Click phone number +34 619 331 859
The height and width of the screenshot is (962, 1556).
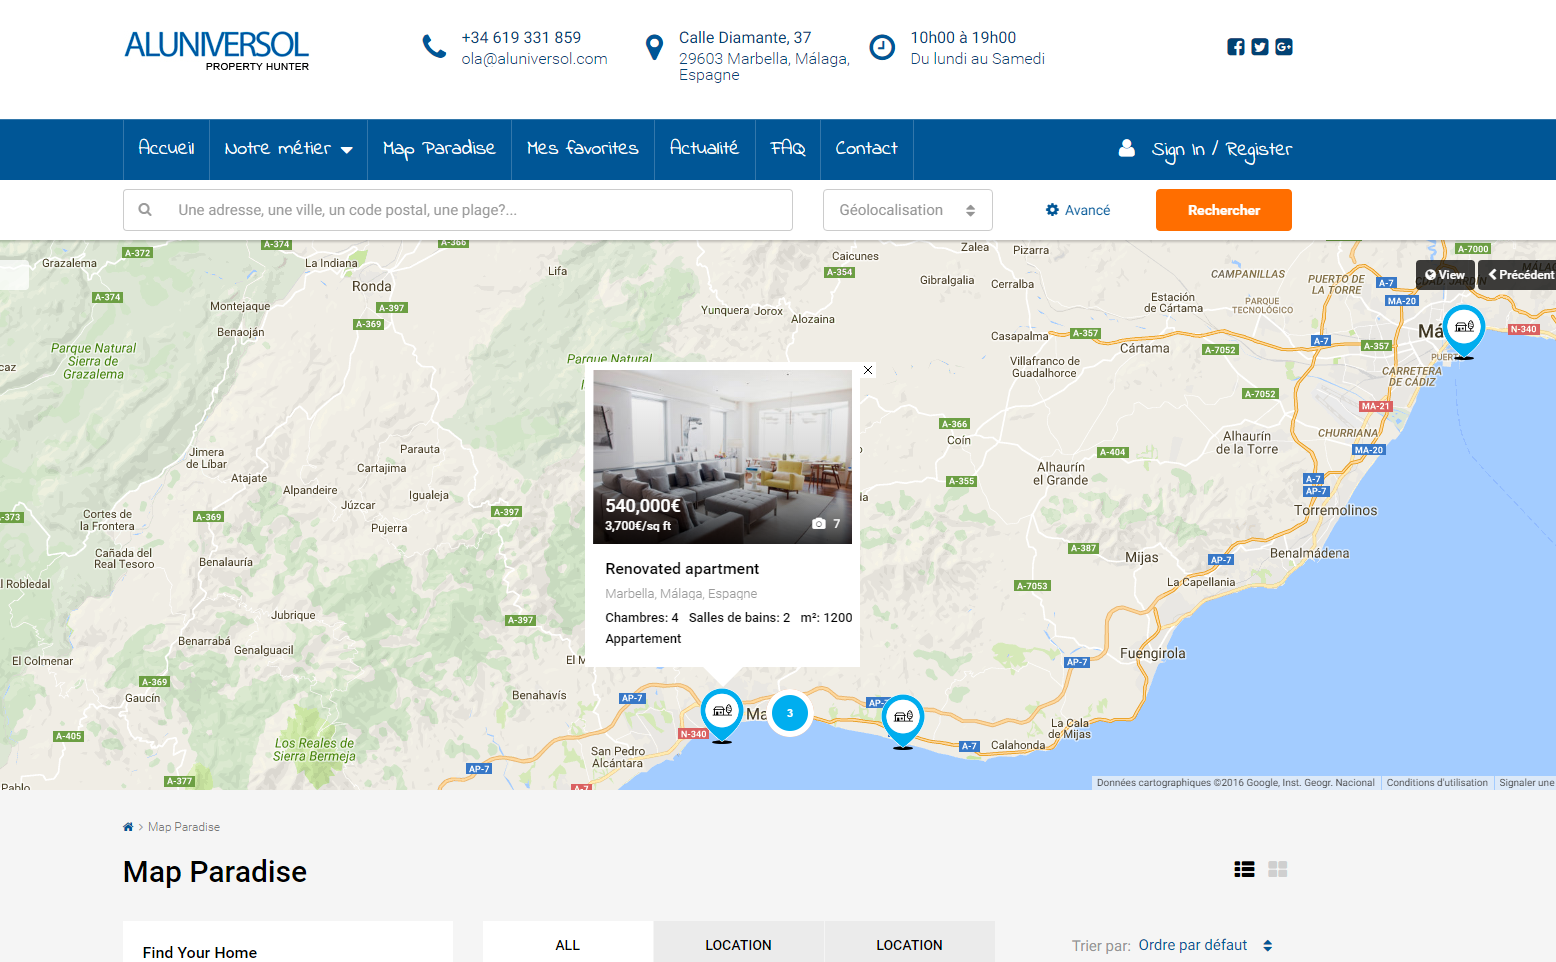pyautogui.click(x=521, y=38)
